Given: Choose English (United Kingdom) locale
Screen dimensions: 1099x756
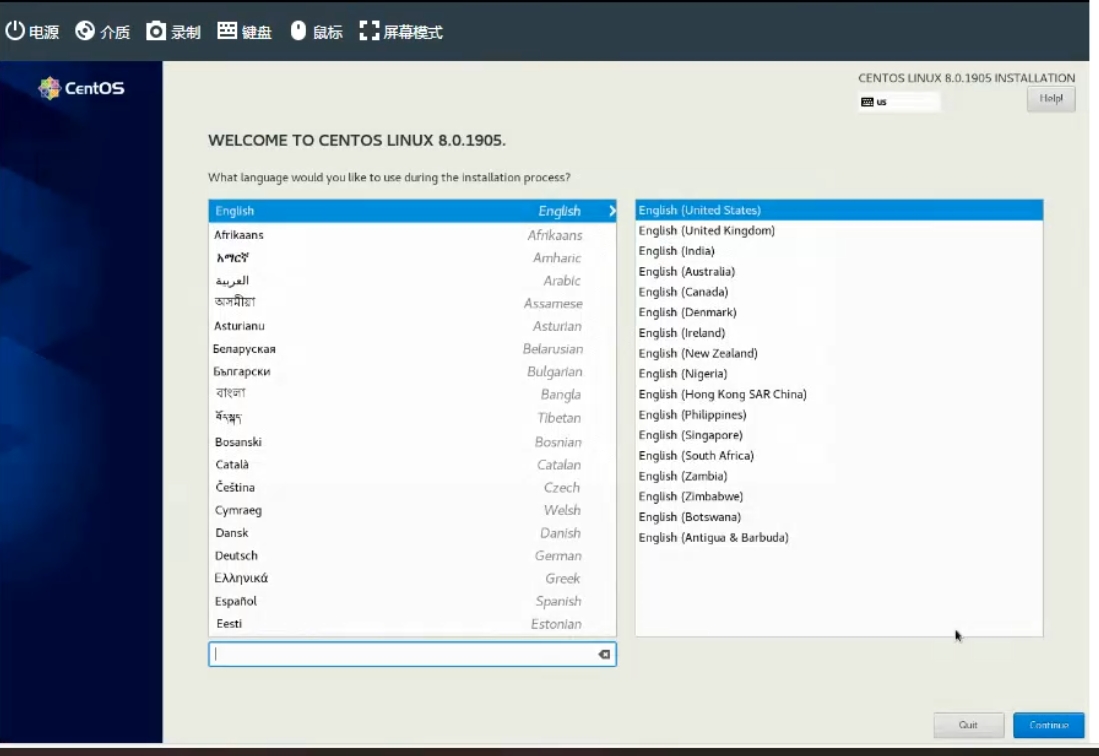Looking at the screenshot, I should click(839, 231).
